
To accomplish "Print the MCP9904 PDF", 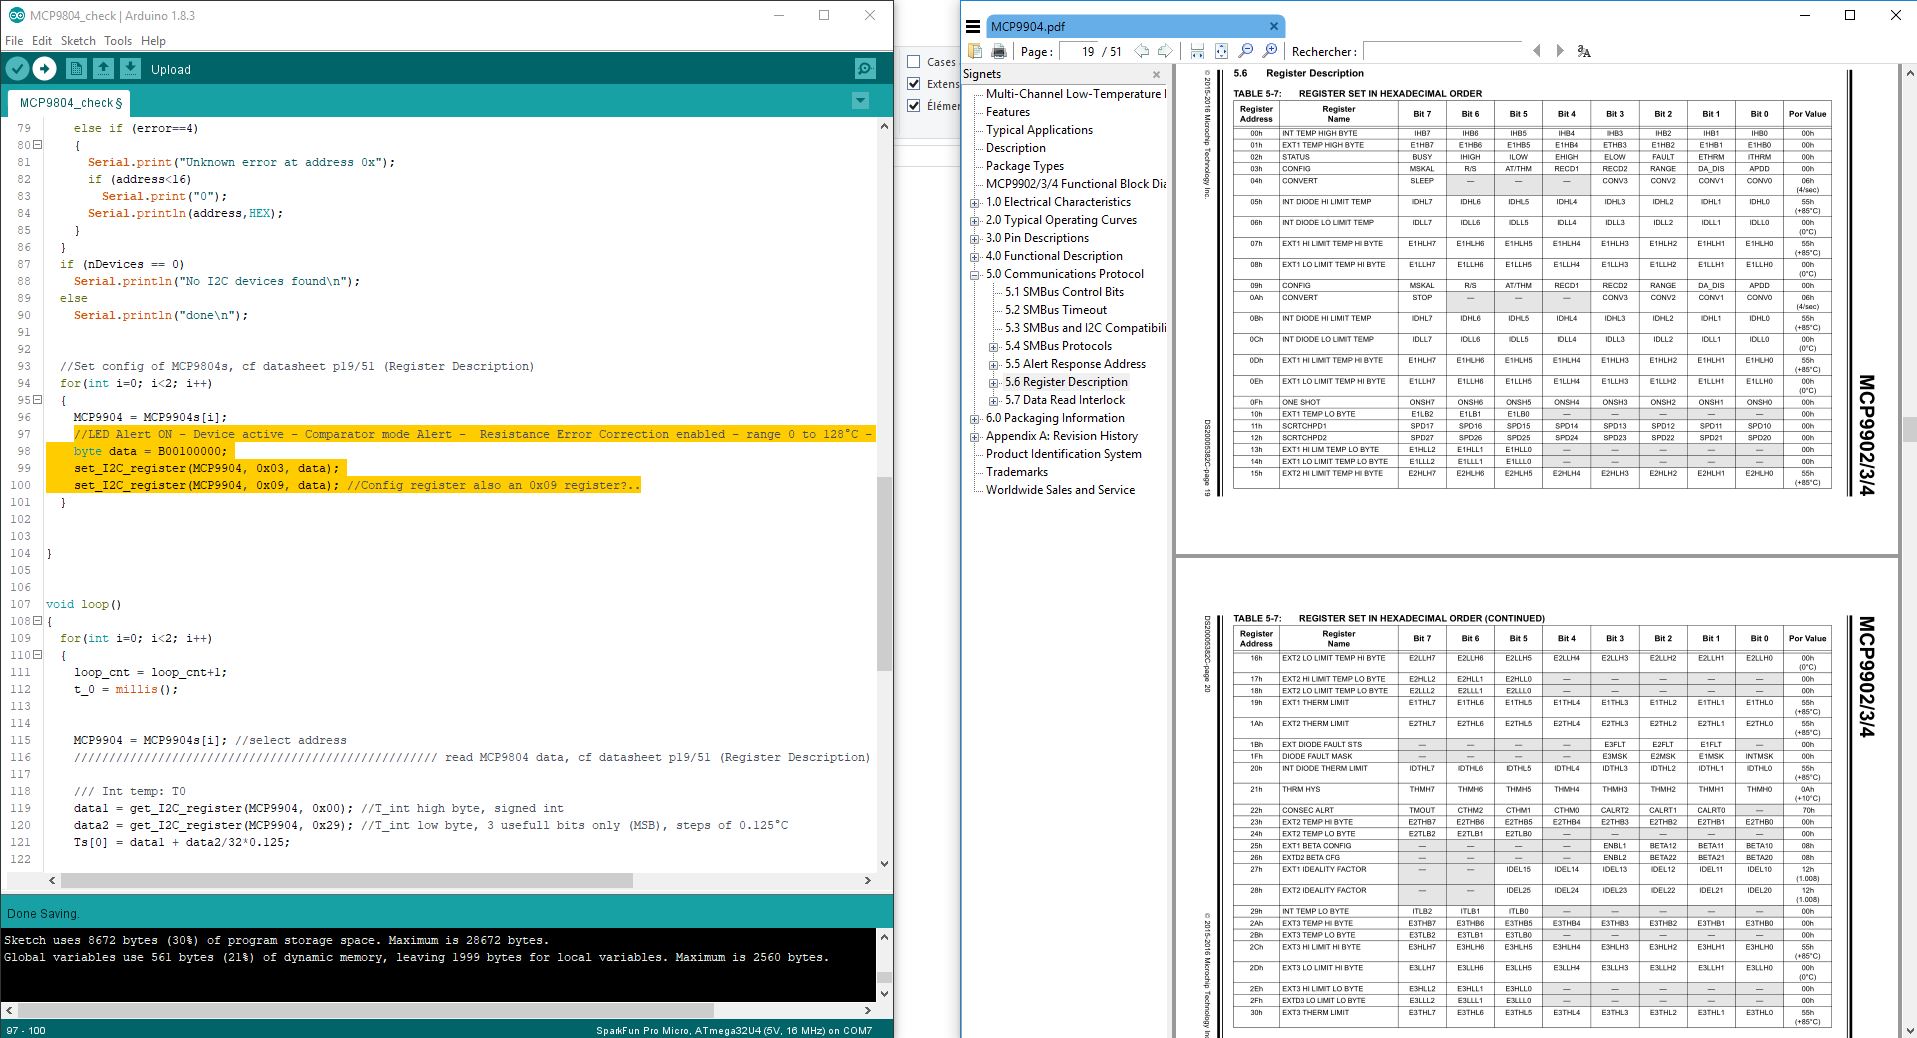I will [x=998, y=51].
